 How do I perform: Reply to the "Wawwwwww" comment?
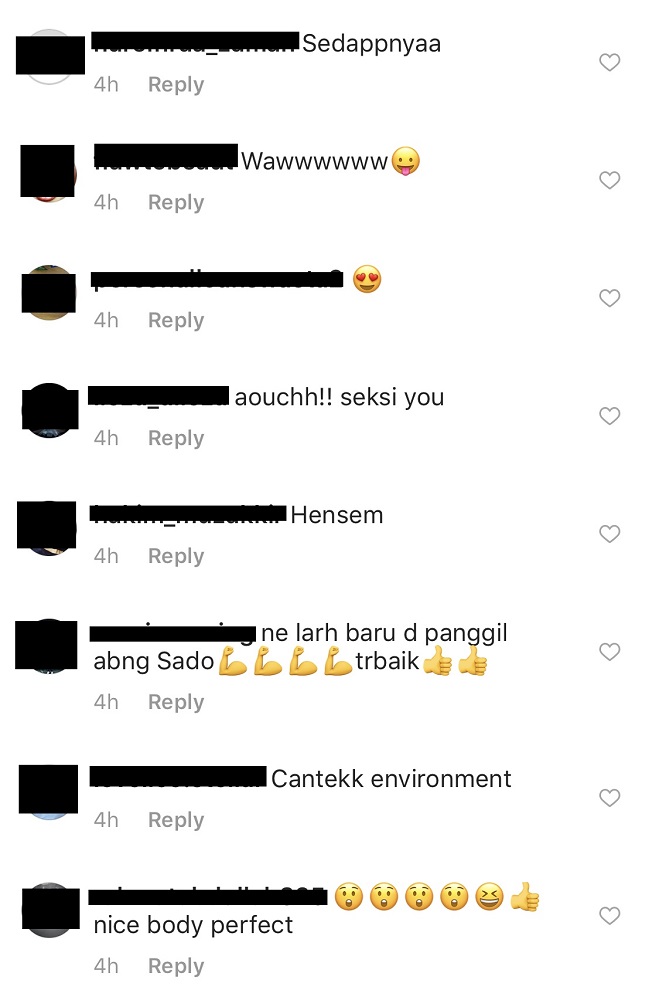[176, 202]
